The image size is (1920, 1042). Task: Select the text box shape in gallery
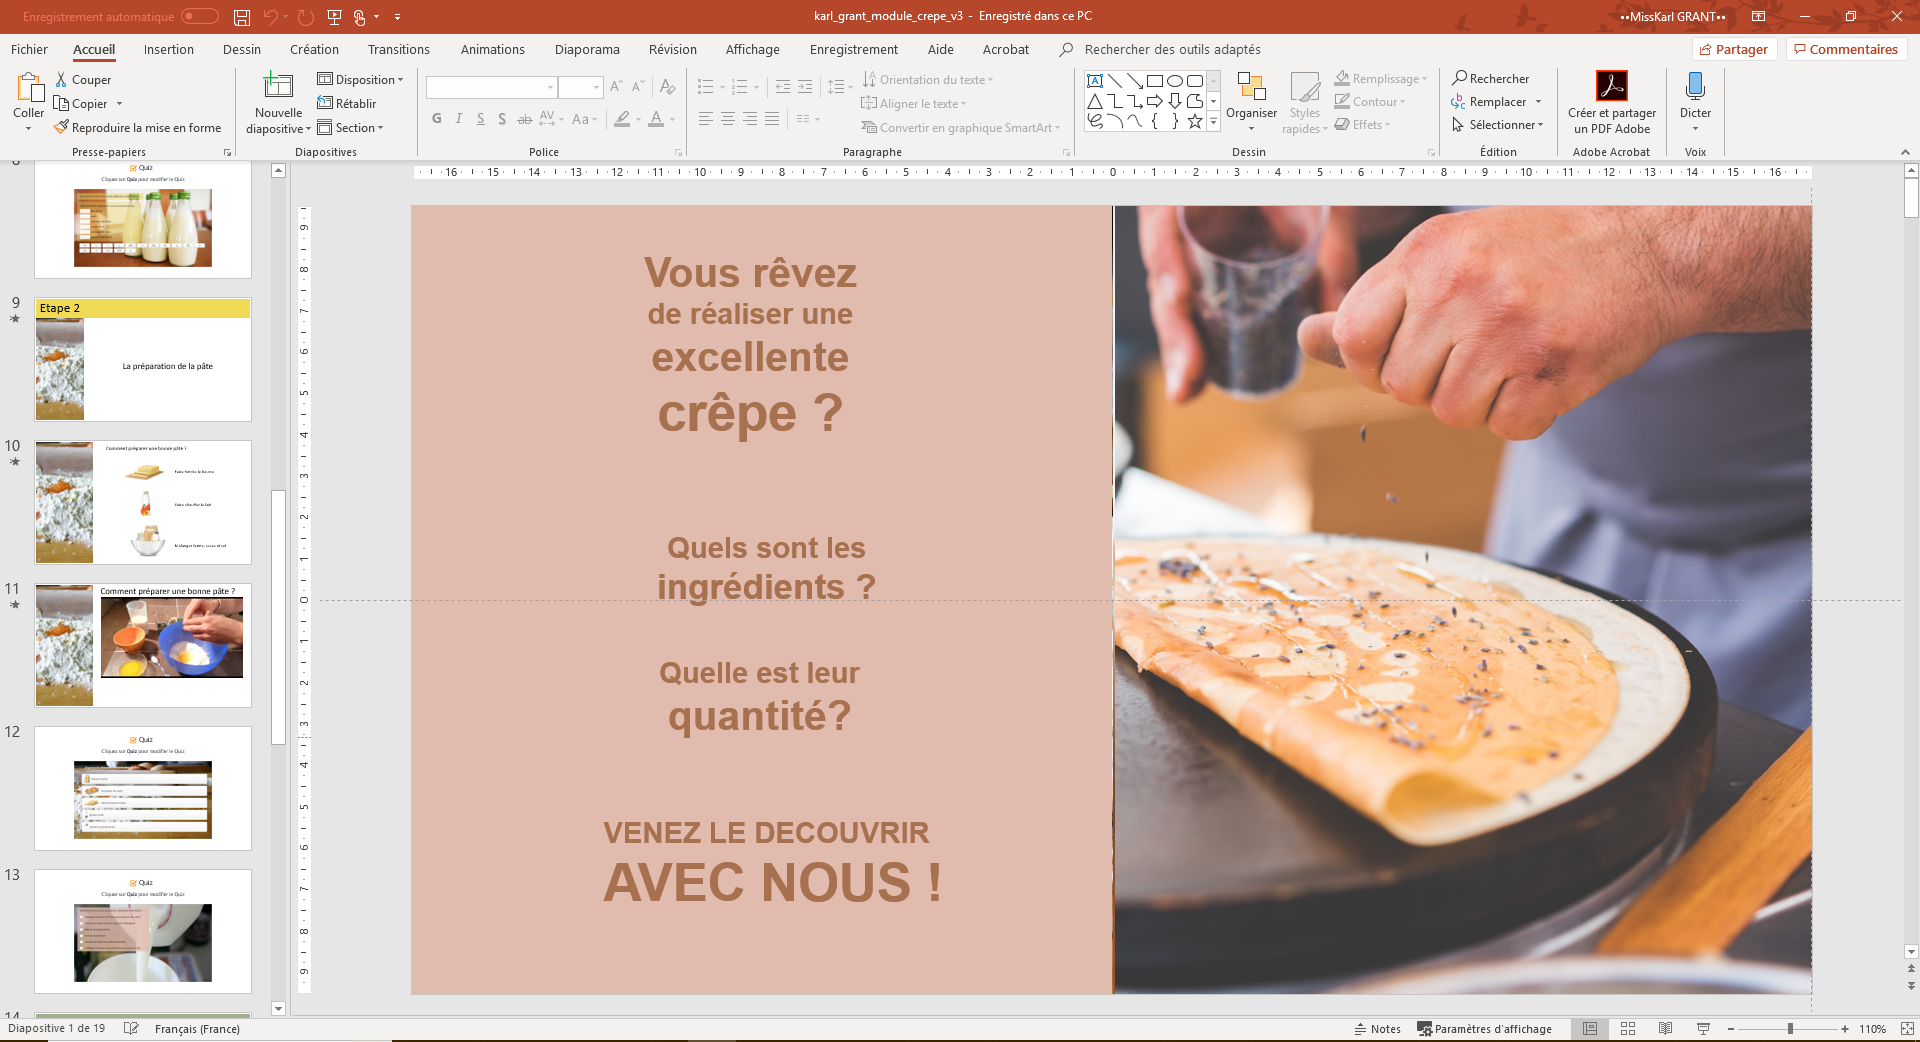click(x=1095, y=81)
